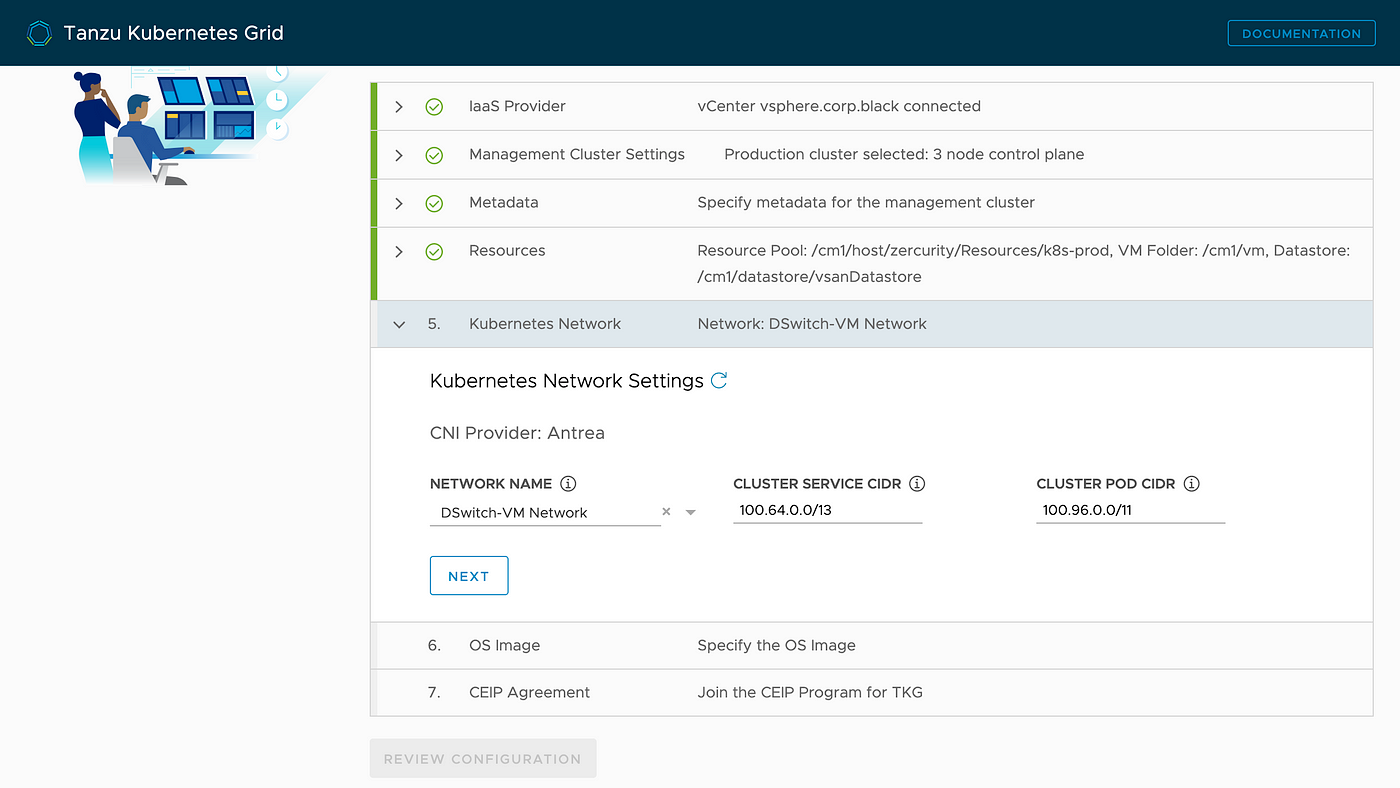Click 'Production cluster selected: 3 node control plane'

(904, 154)
